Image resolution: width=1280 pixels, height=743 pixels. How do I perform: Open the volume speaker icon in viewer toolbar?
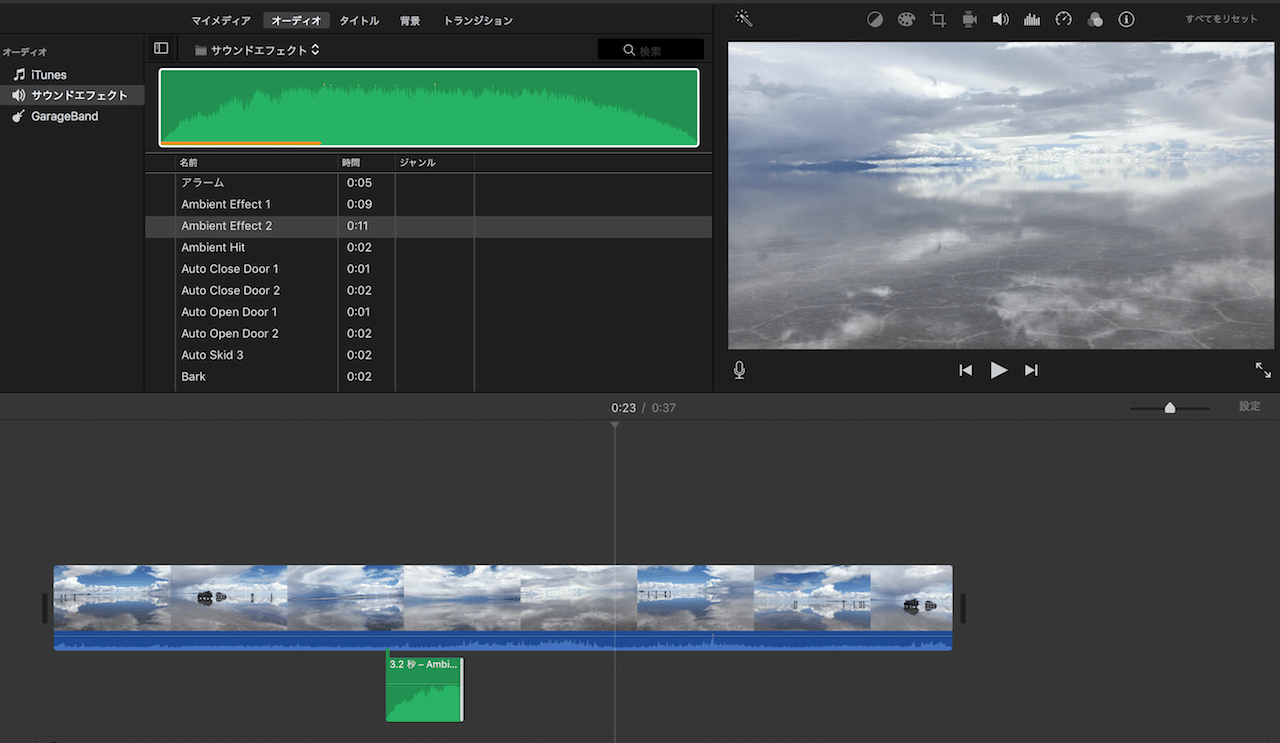click(1000, 19)
